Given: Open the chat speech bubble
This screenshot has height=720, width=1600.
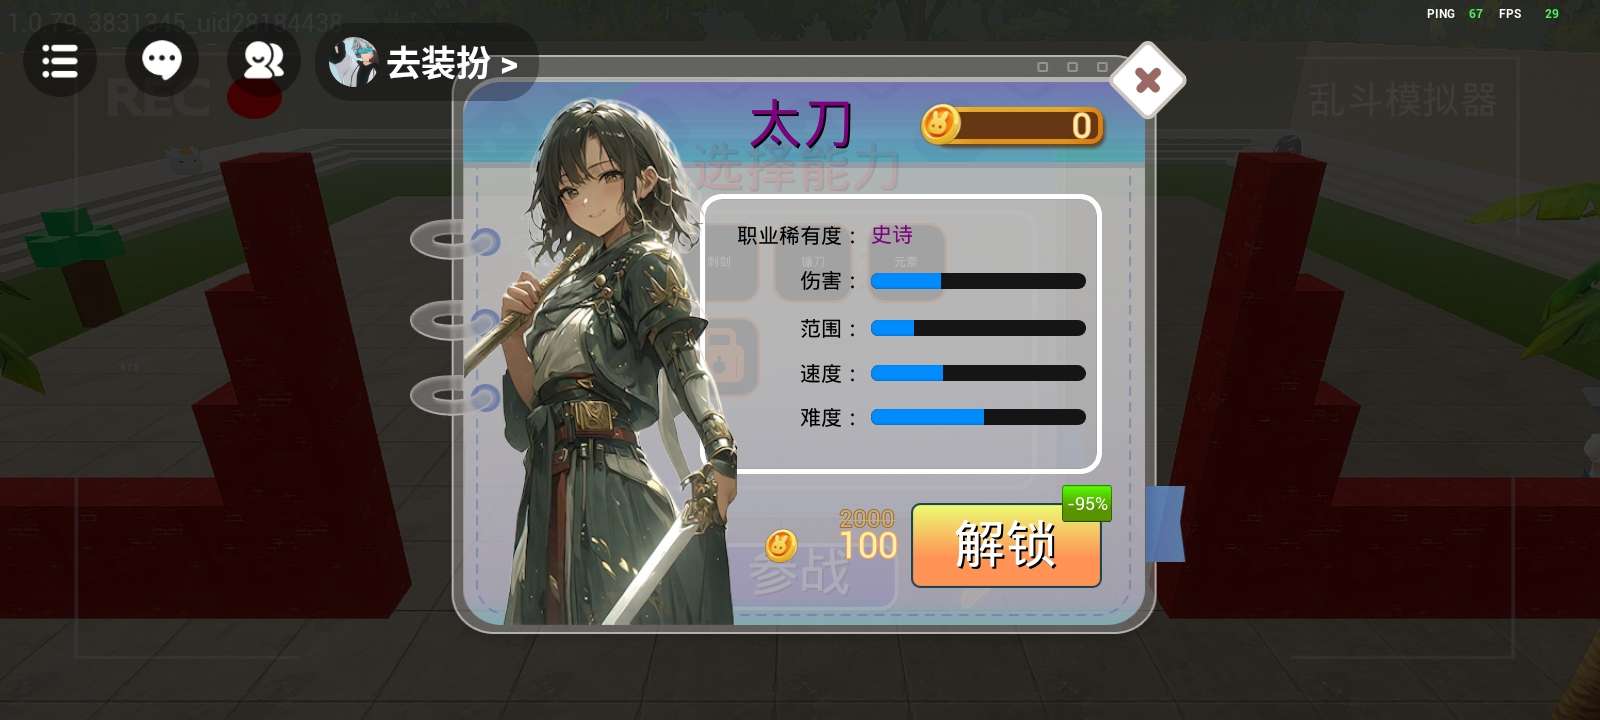Looking at the screenshot, I should tap(162, 61).
